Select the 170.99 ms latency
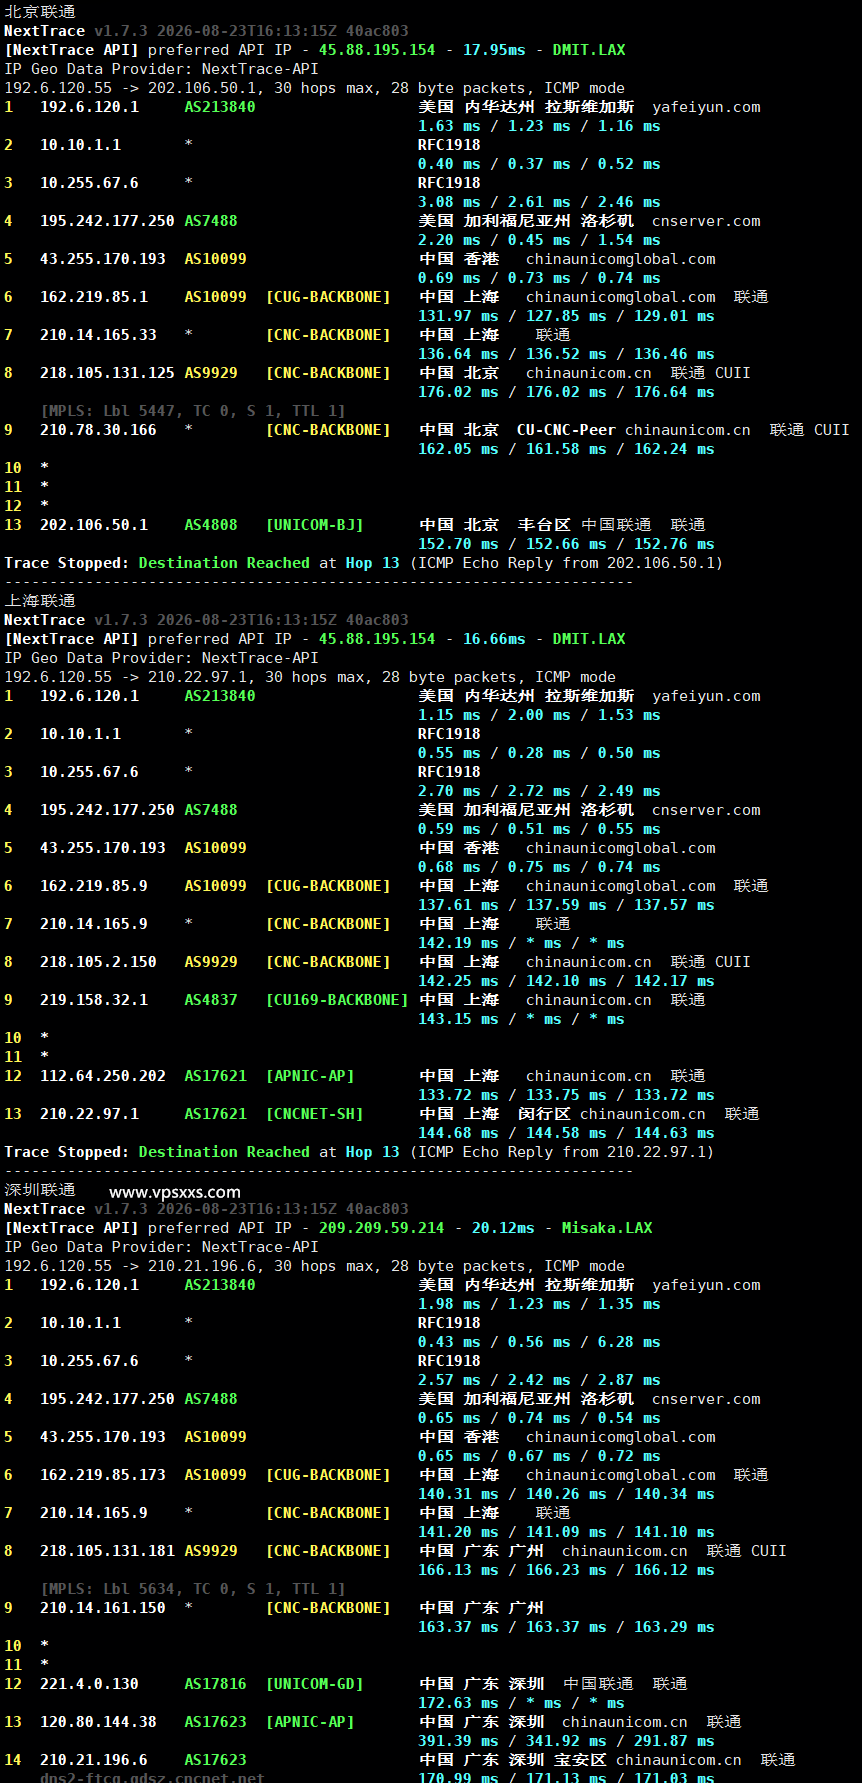862x1783 pixels. point(458,1777)
